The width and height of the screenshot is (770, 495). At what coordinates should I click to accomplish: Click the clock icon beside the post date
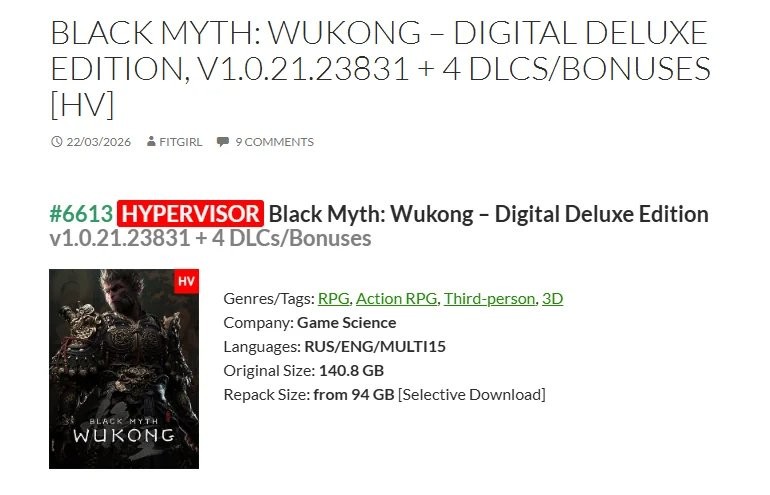pos(57,142)
